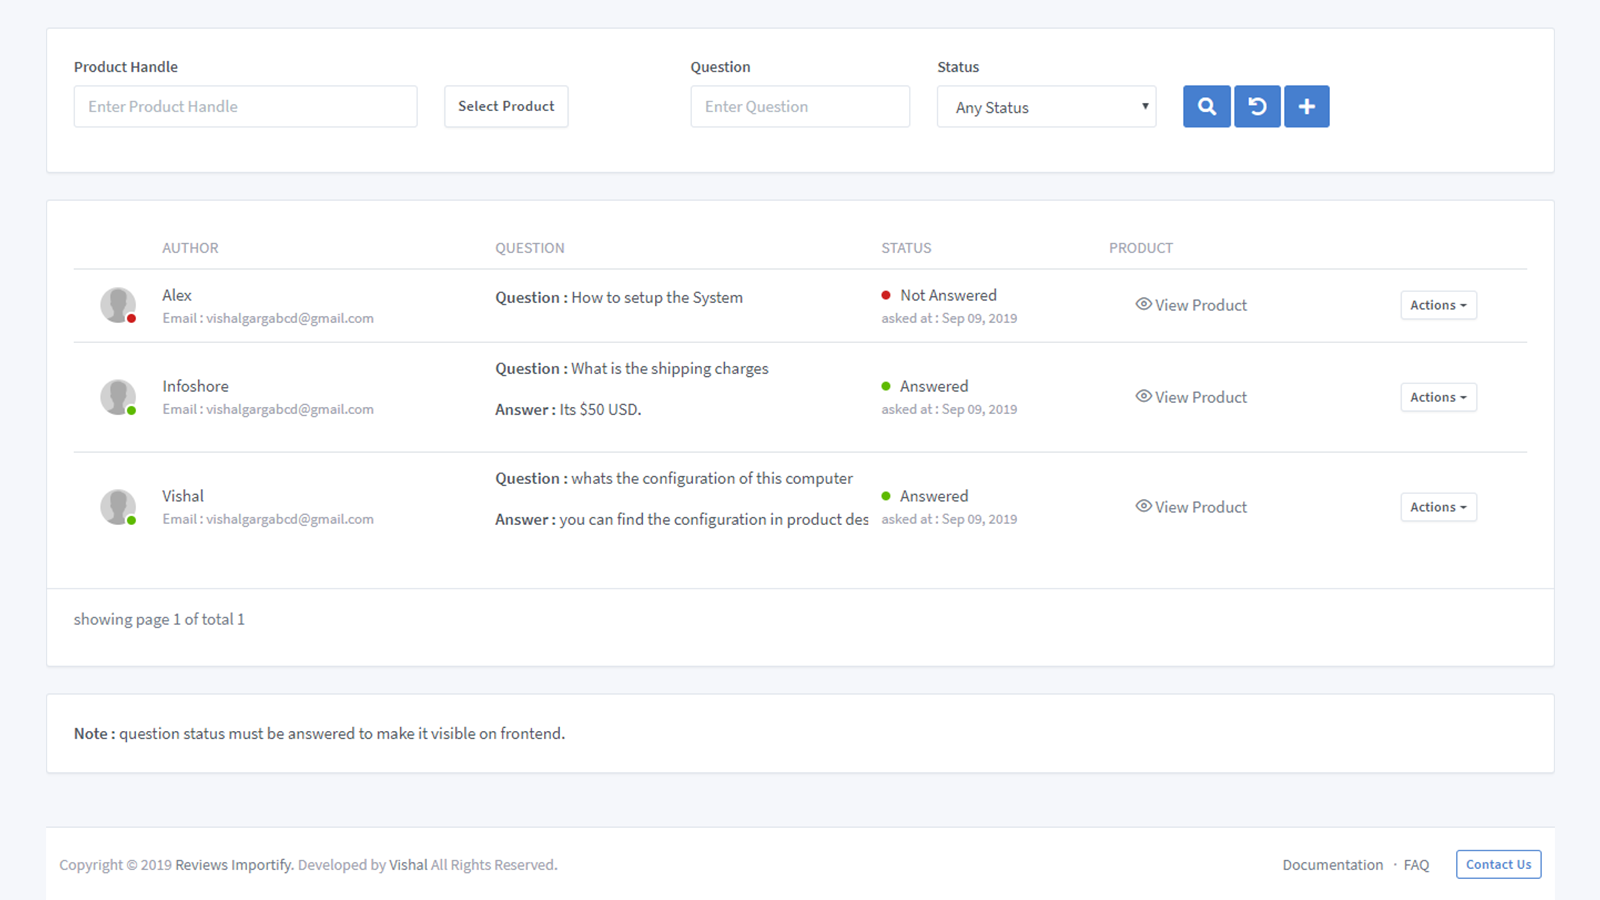Click the View Product eye icon in Vishal's row
This screenshot has height=900, width=1600.
click(x=1142, y=506)
